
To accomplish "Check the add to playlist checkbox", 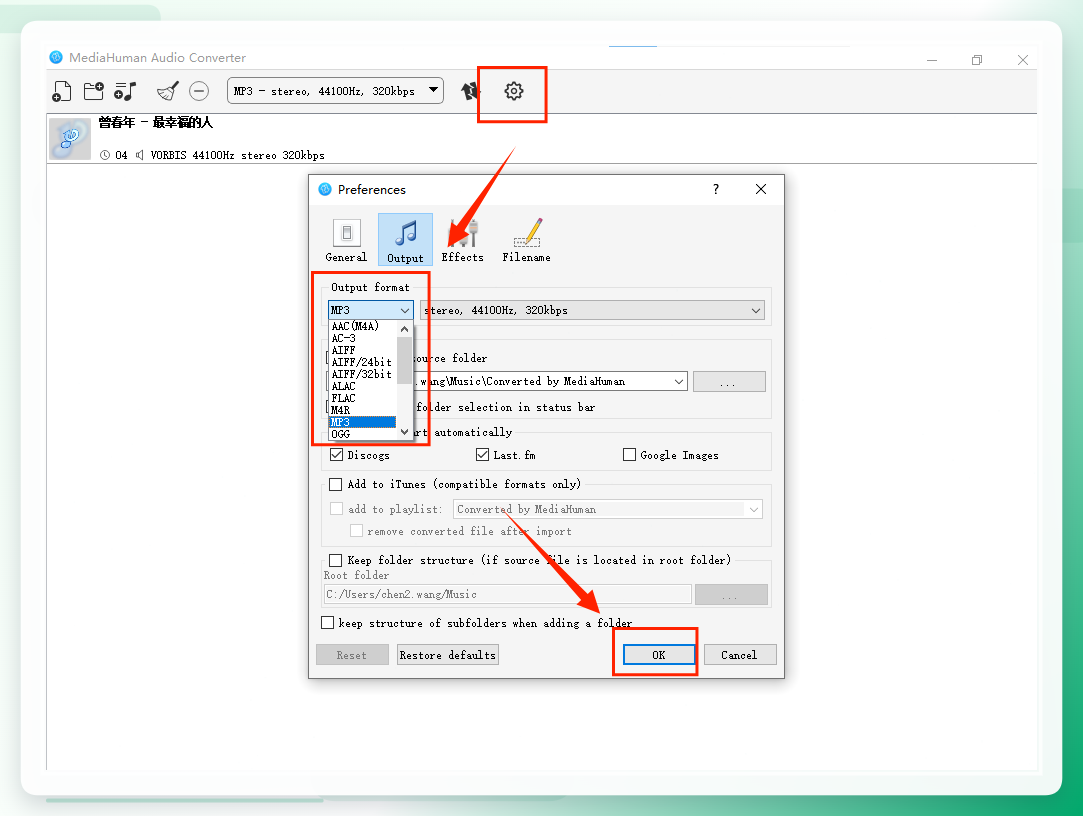I will point(336,509).
